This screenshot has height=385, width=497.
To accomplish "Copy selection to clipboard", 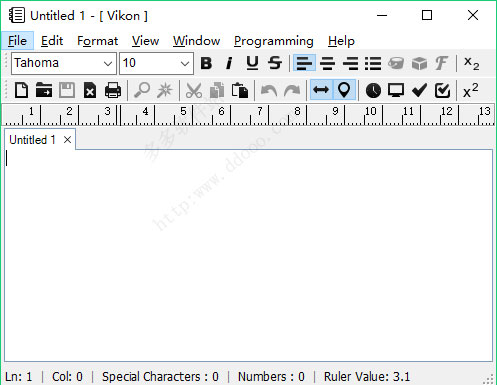I will pos(217,90).
